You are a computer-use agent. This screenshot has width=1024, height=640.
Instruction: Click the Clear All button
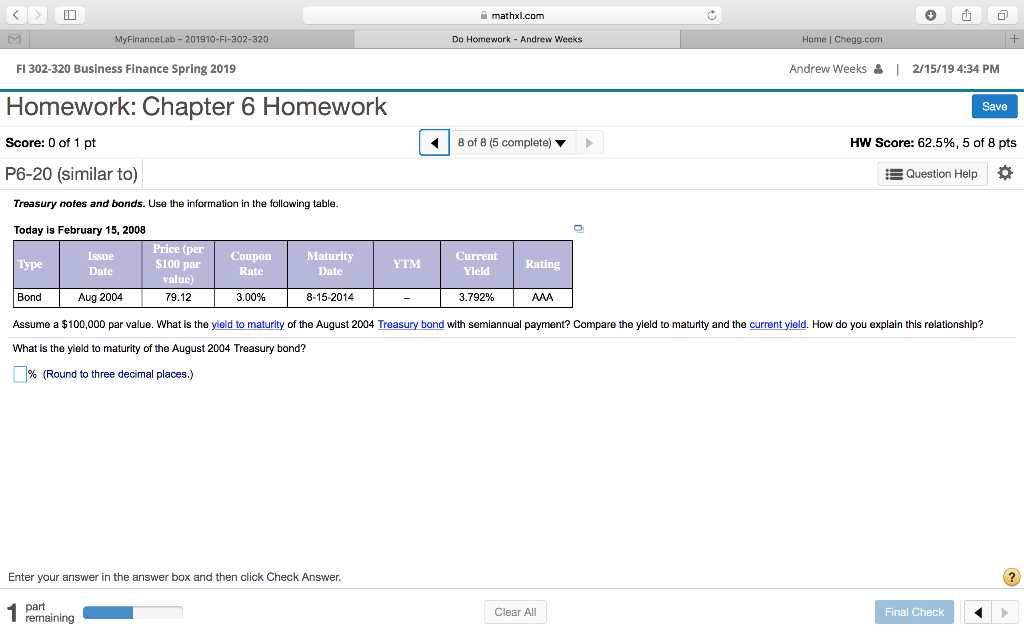click(x=515, y=611)
